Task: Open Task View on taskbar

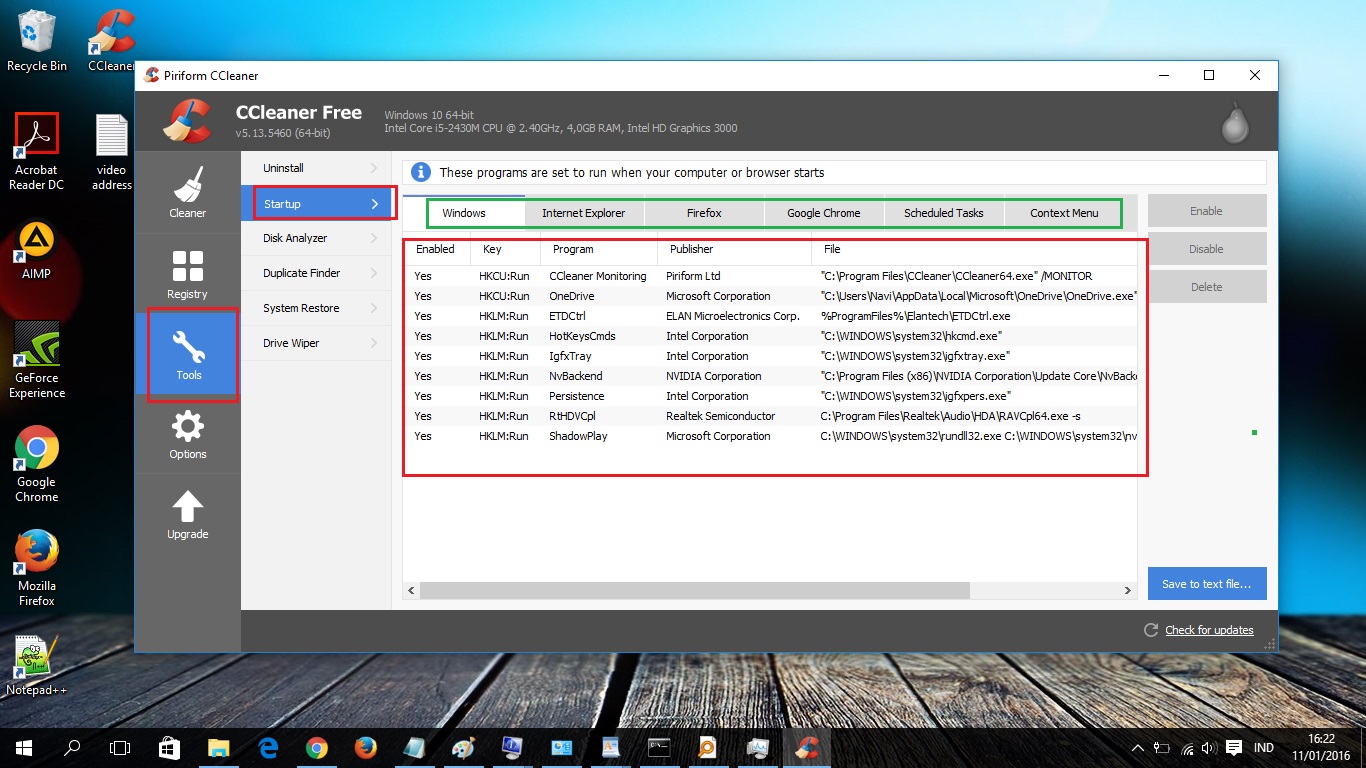Action: pyautogui.click(x=120, y=747)
